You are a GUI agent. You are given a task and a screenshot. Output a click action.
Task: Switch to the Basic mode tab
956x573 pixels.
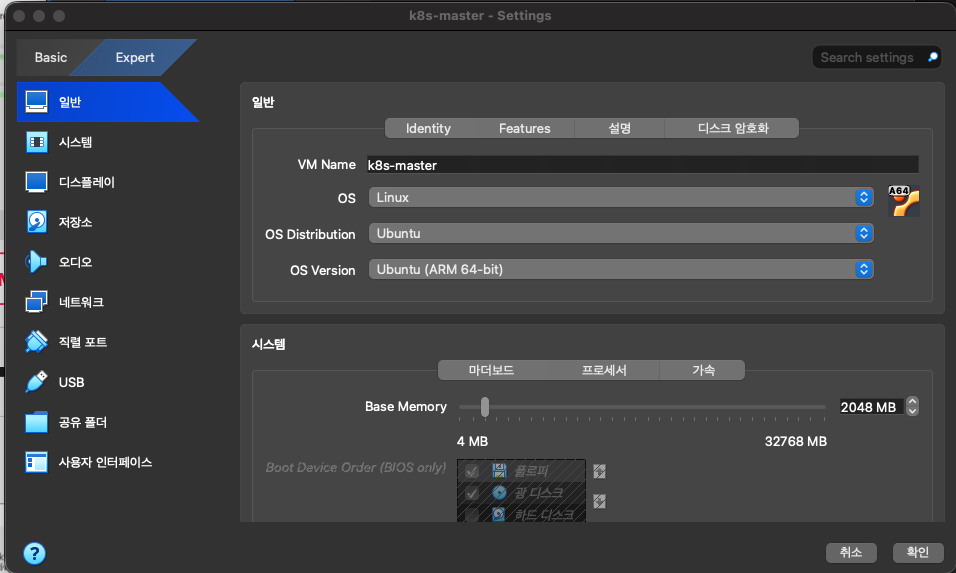click(x=51, y=57)
